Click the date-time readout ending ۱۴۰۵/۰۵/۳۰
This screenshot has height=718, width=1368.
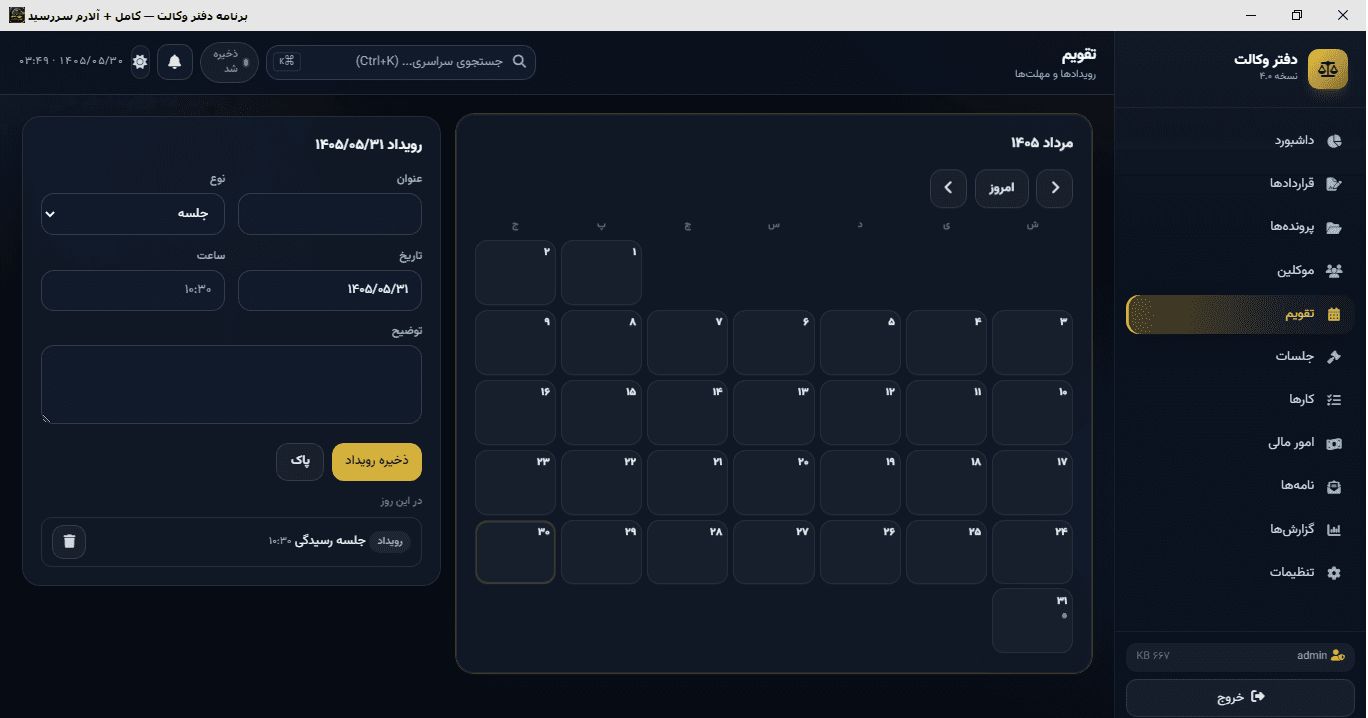71,62
